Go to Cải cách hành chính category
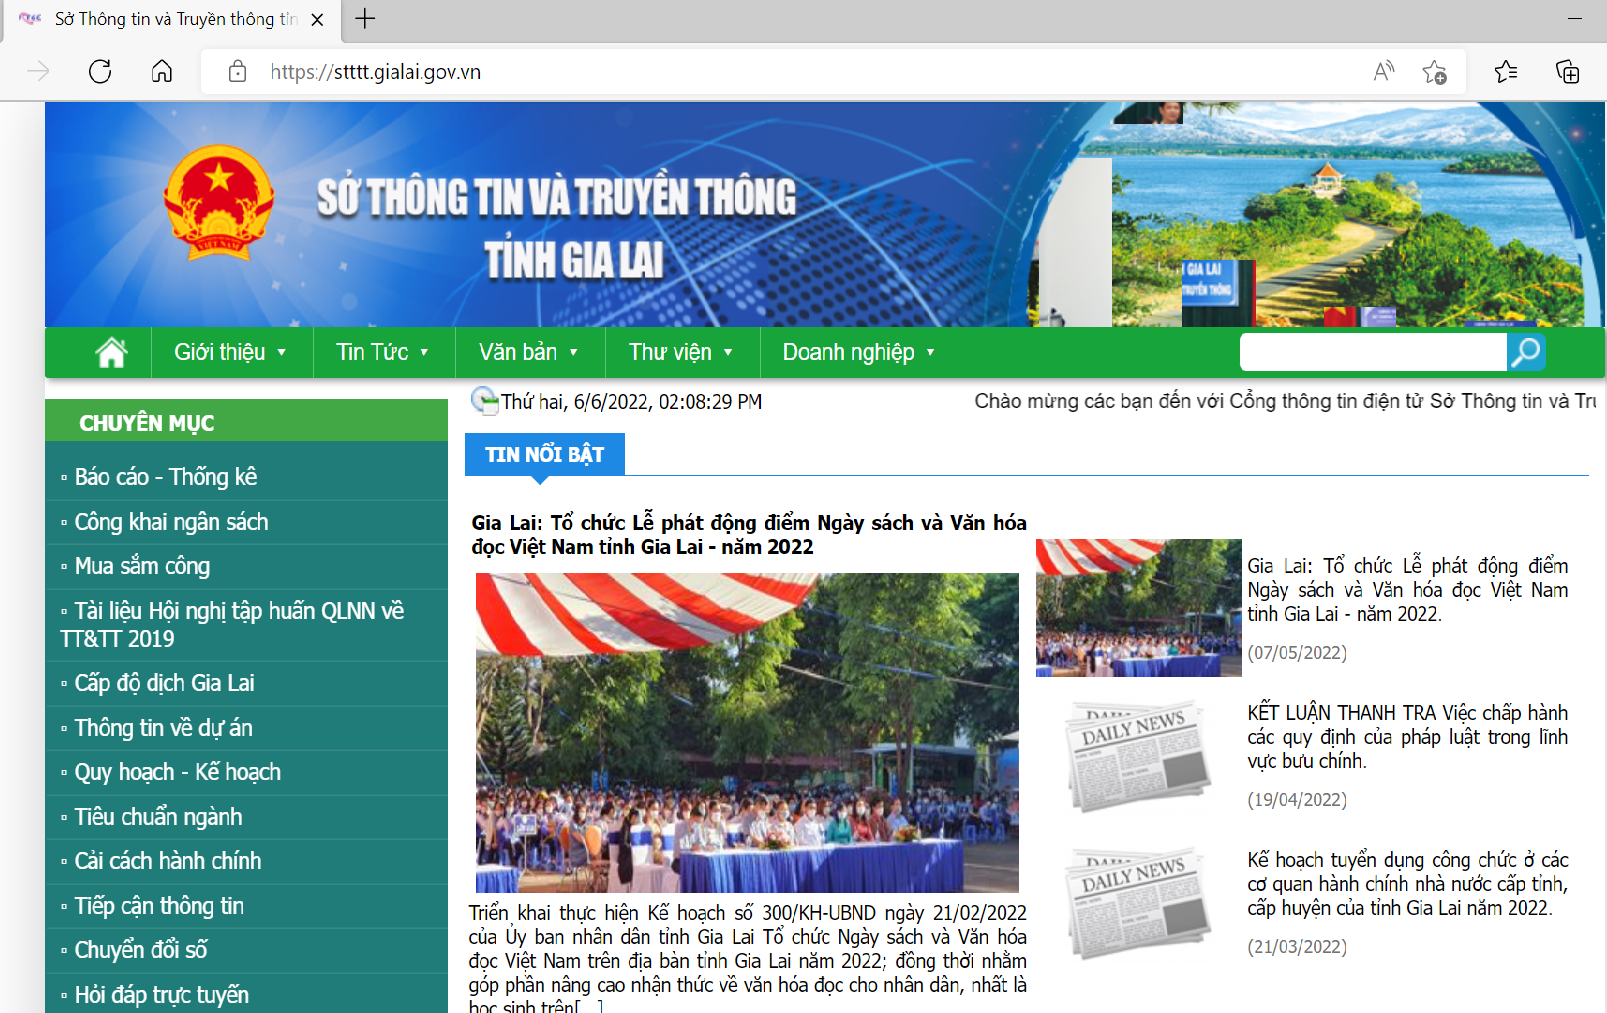The width and height of the screenshot is (1607, 1013). click(x=168, y=861)
